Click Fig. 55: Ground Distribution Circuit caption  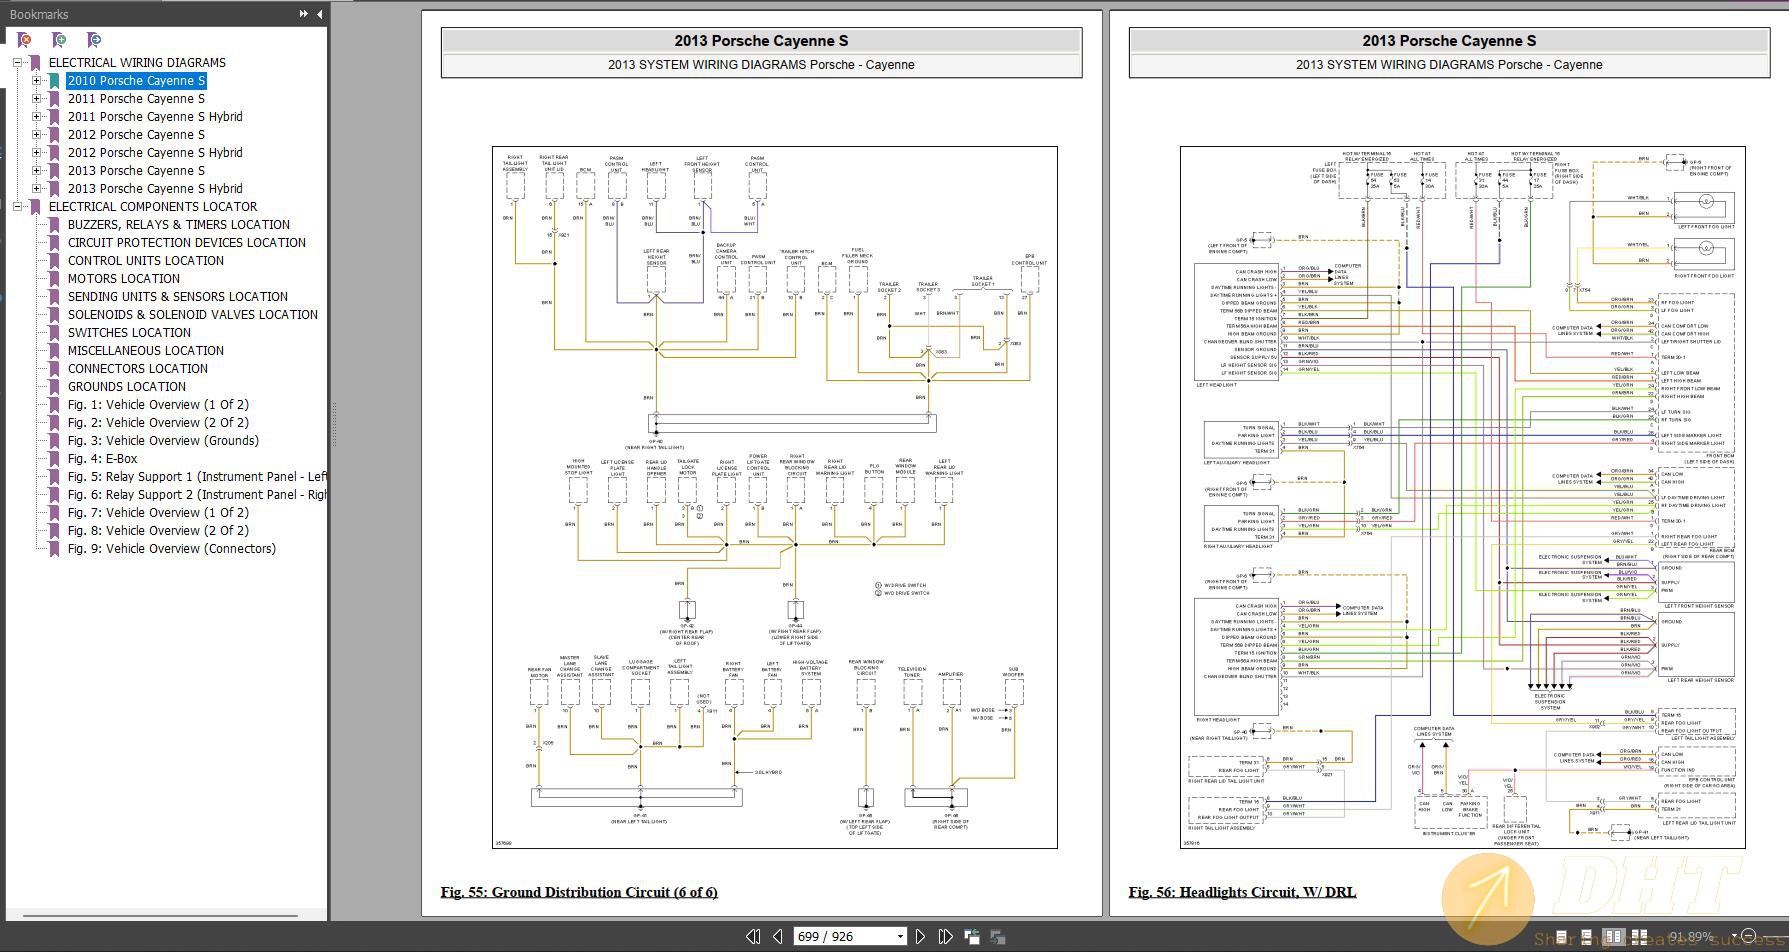tap(579, 892)
